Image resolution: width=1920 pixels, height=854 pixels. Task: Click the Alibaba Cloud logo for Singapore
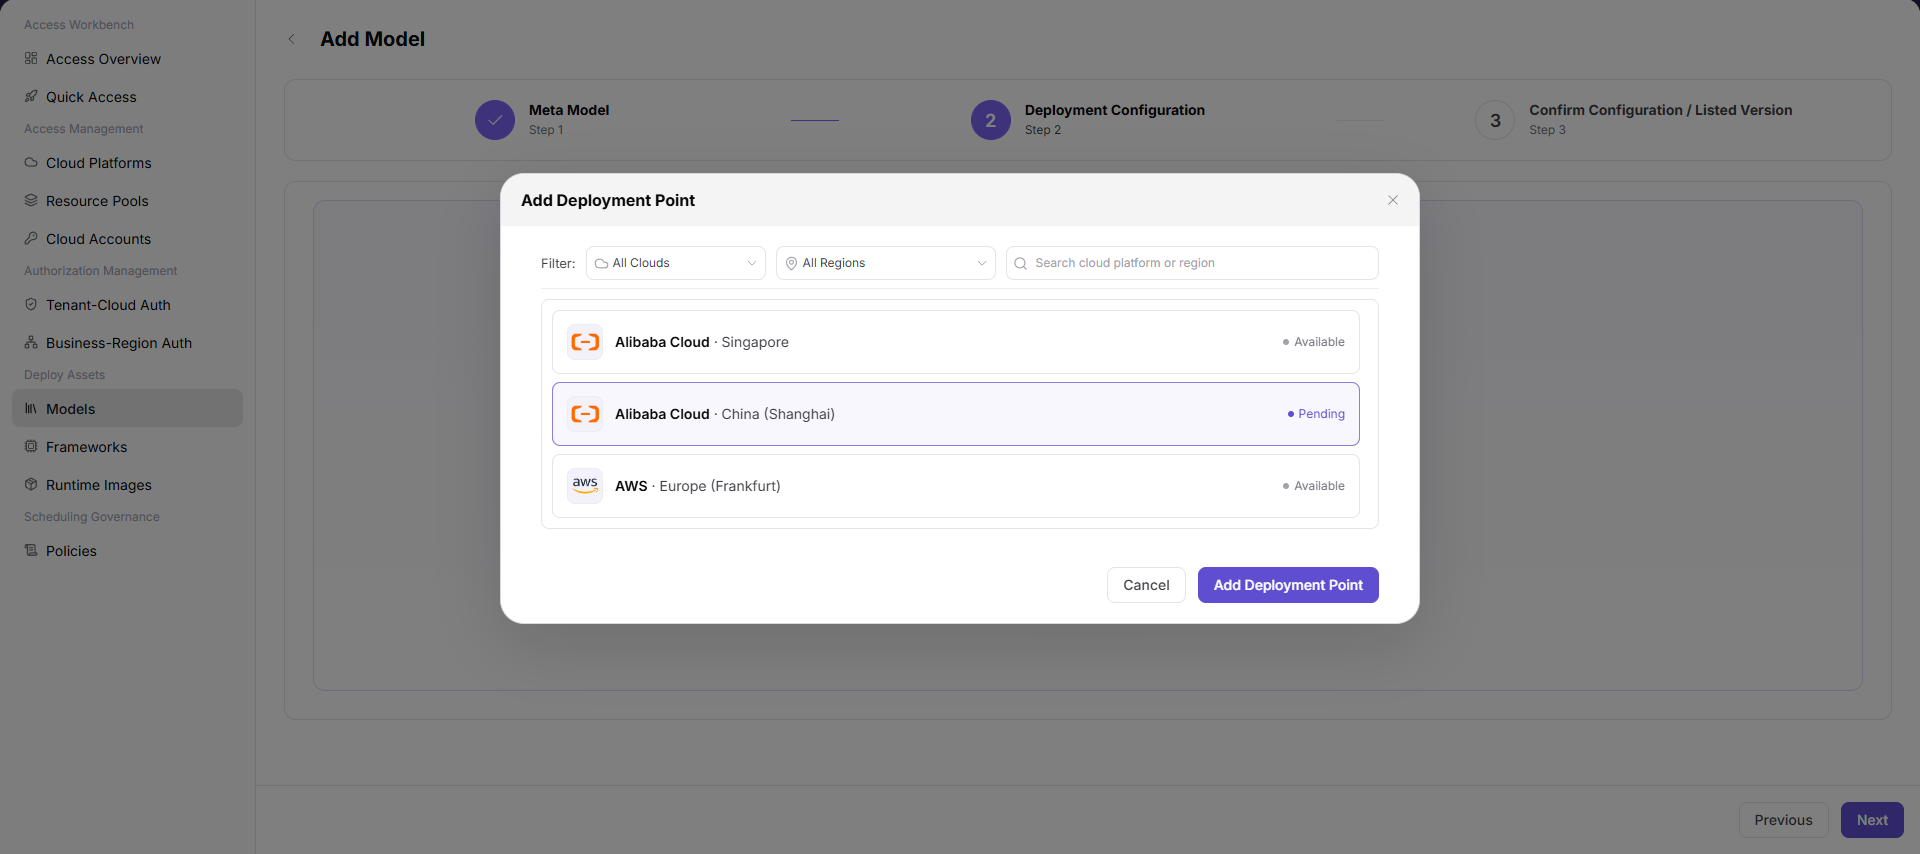tap(585, 342)
